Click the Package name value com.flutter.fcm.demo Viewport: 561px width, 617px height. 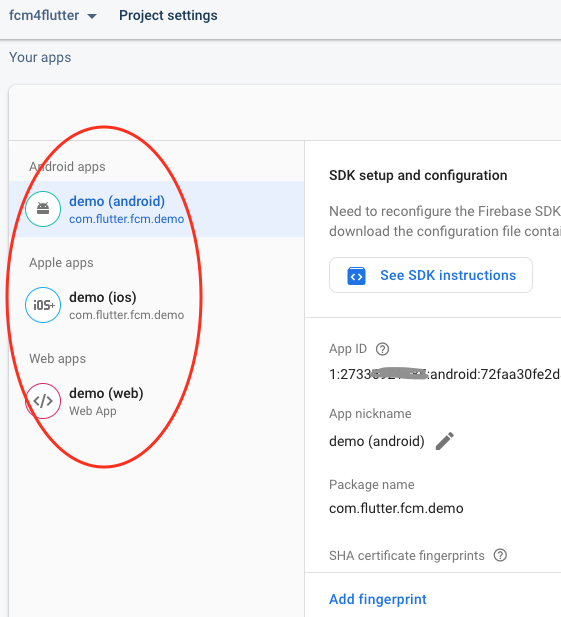coord(396,508)
